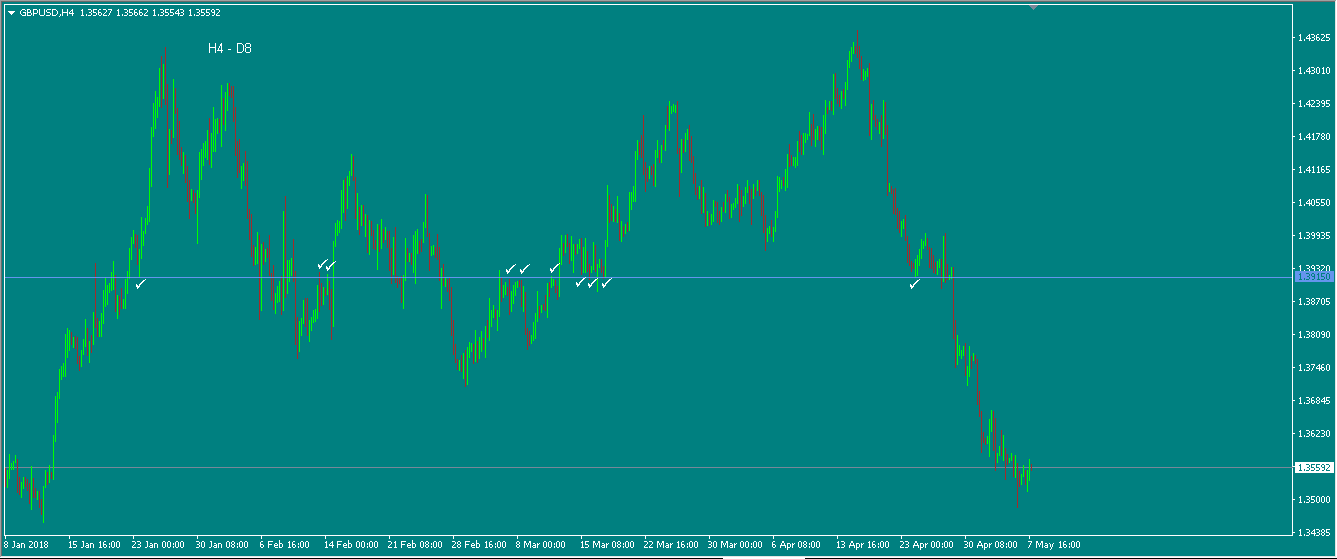Click the '30 Mar 00:00' time axis label
This screenshot has width=1337, height=559.
coord(735,546)
